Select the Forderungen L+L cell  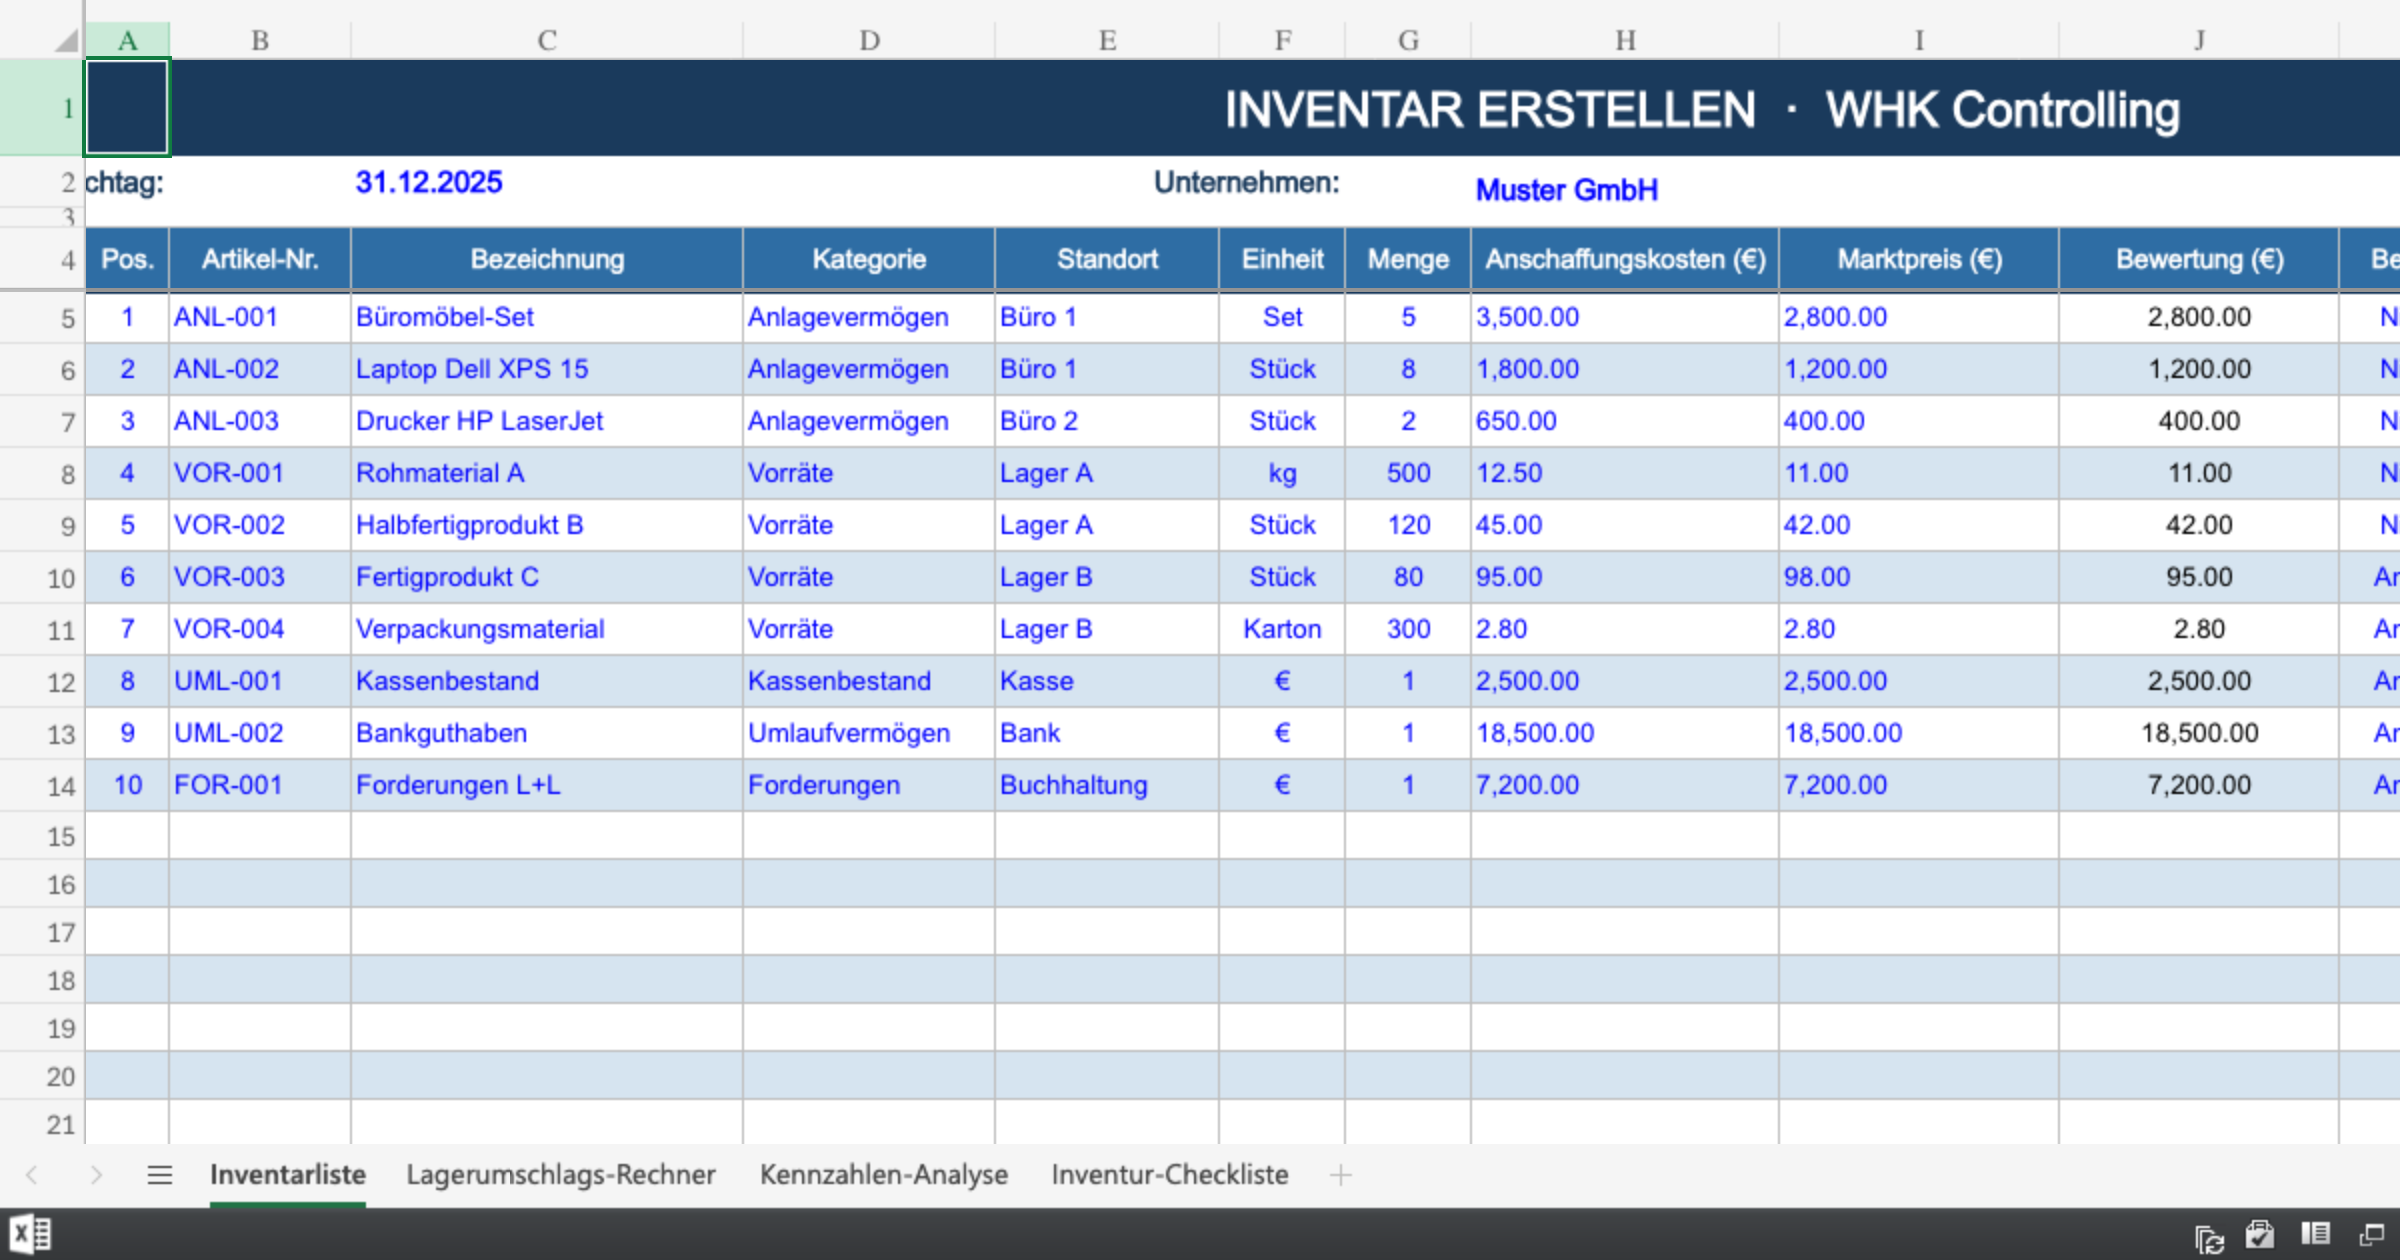[547, 785]
